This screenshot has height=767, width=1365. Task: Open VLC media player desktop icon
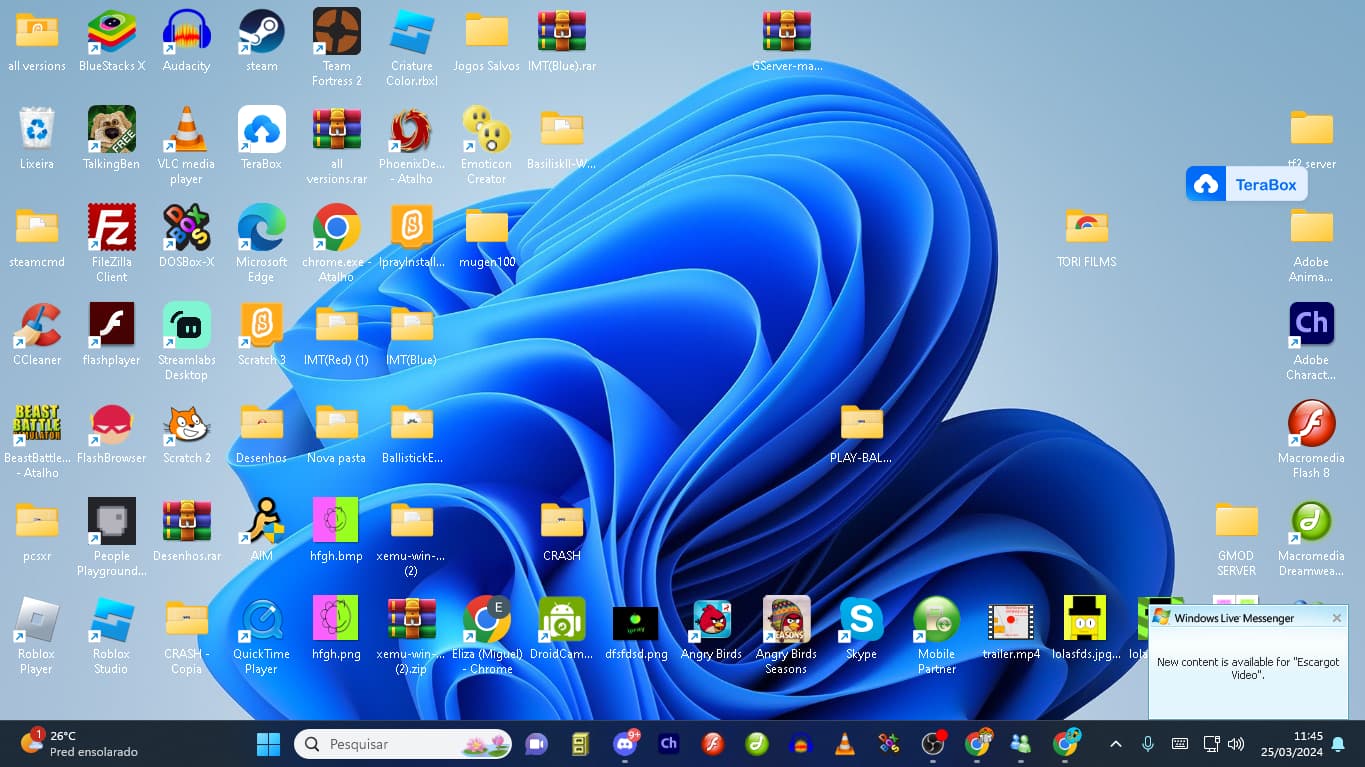[186, 131]
